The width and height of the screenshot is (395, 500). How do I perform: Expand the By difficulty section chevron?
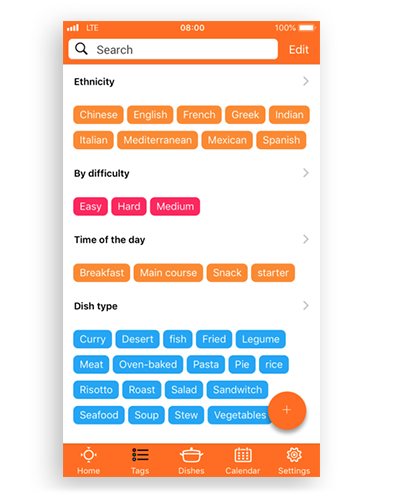click(305, 173)
